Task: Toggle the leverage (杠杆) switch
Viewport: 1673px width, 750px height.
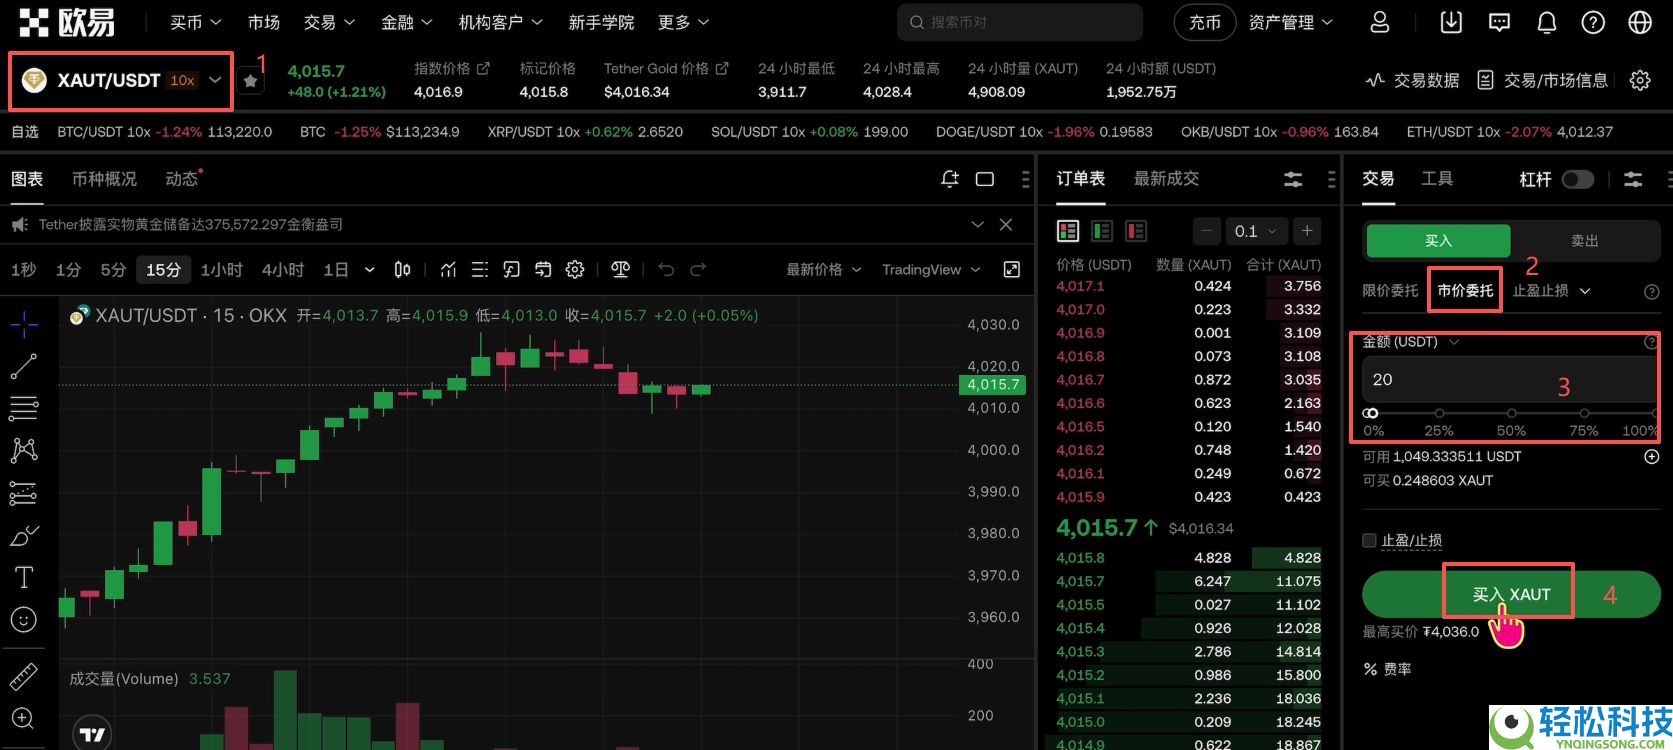Action: pyautogui.click(x=1578, y=179)
